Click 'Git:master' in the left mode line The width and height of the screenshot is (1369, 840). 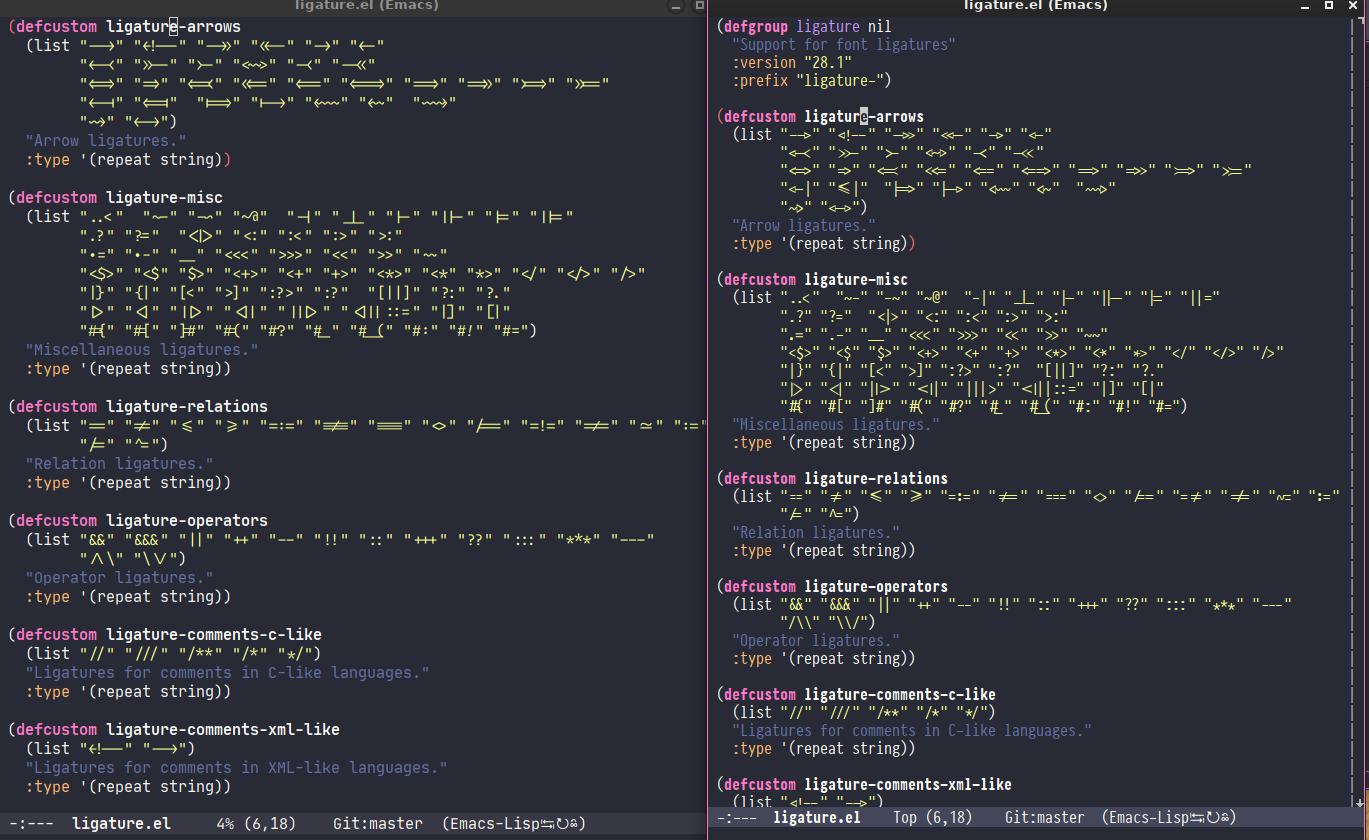click(377, 824)
